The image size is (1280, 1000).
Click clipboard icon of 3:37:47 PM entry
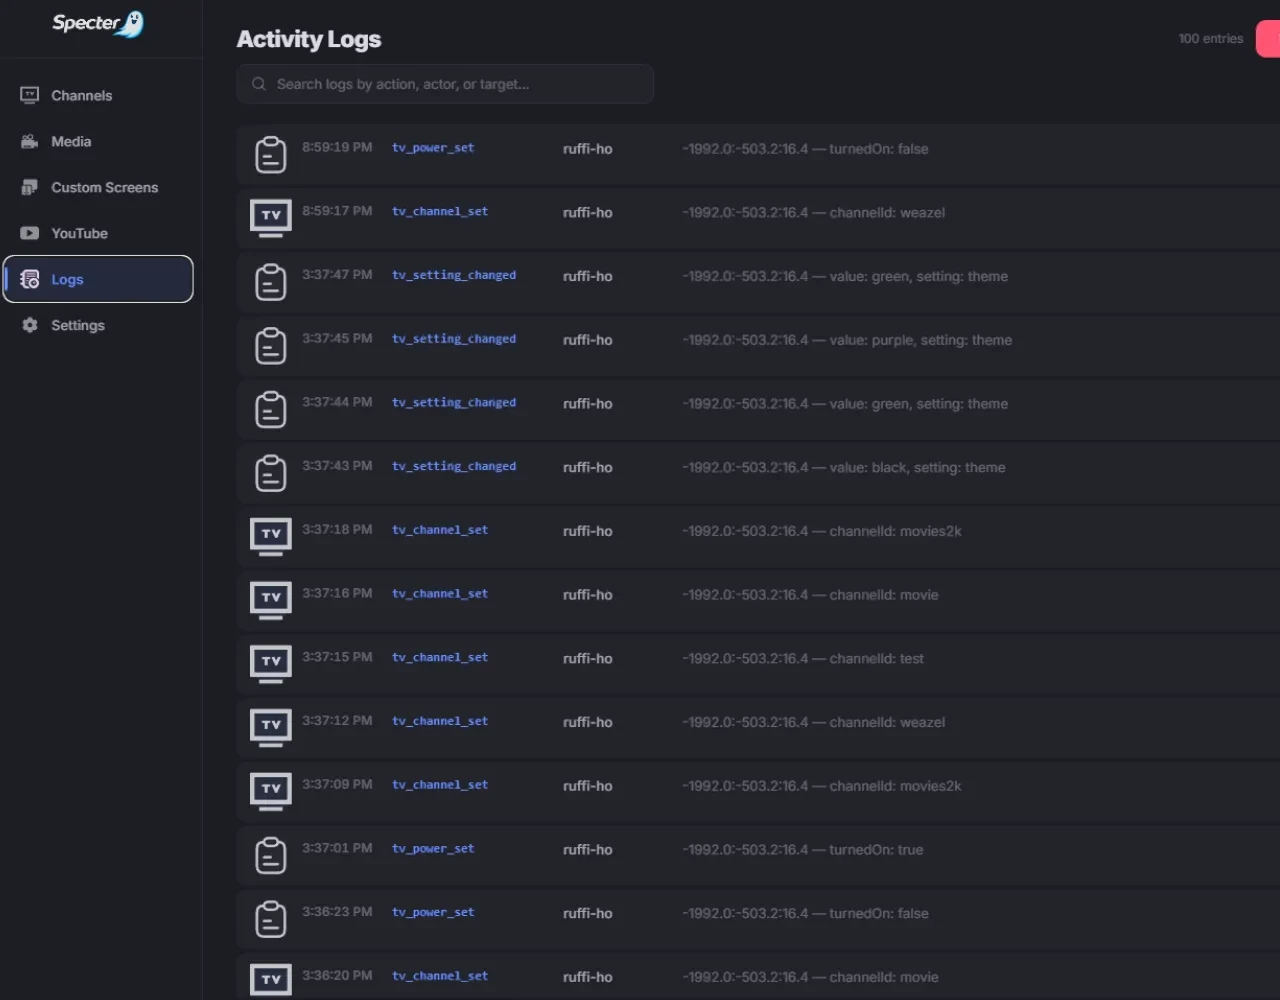271,282
